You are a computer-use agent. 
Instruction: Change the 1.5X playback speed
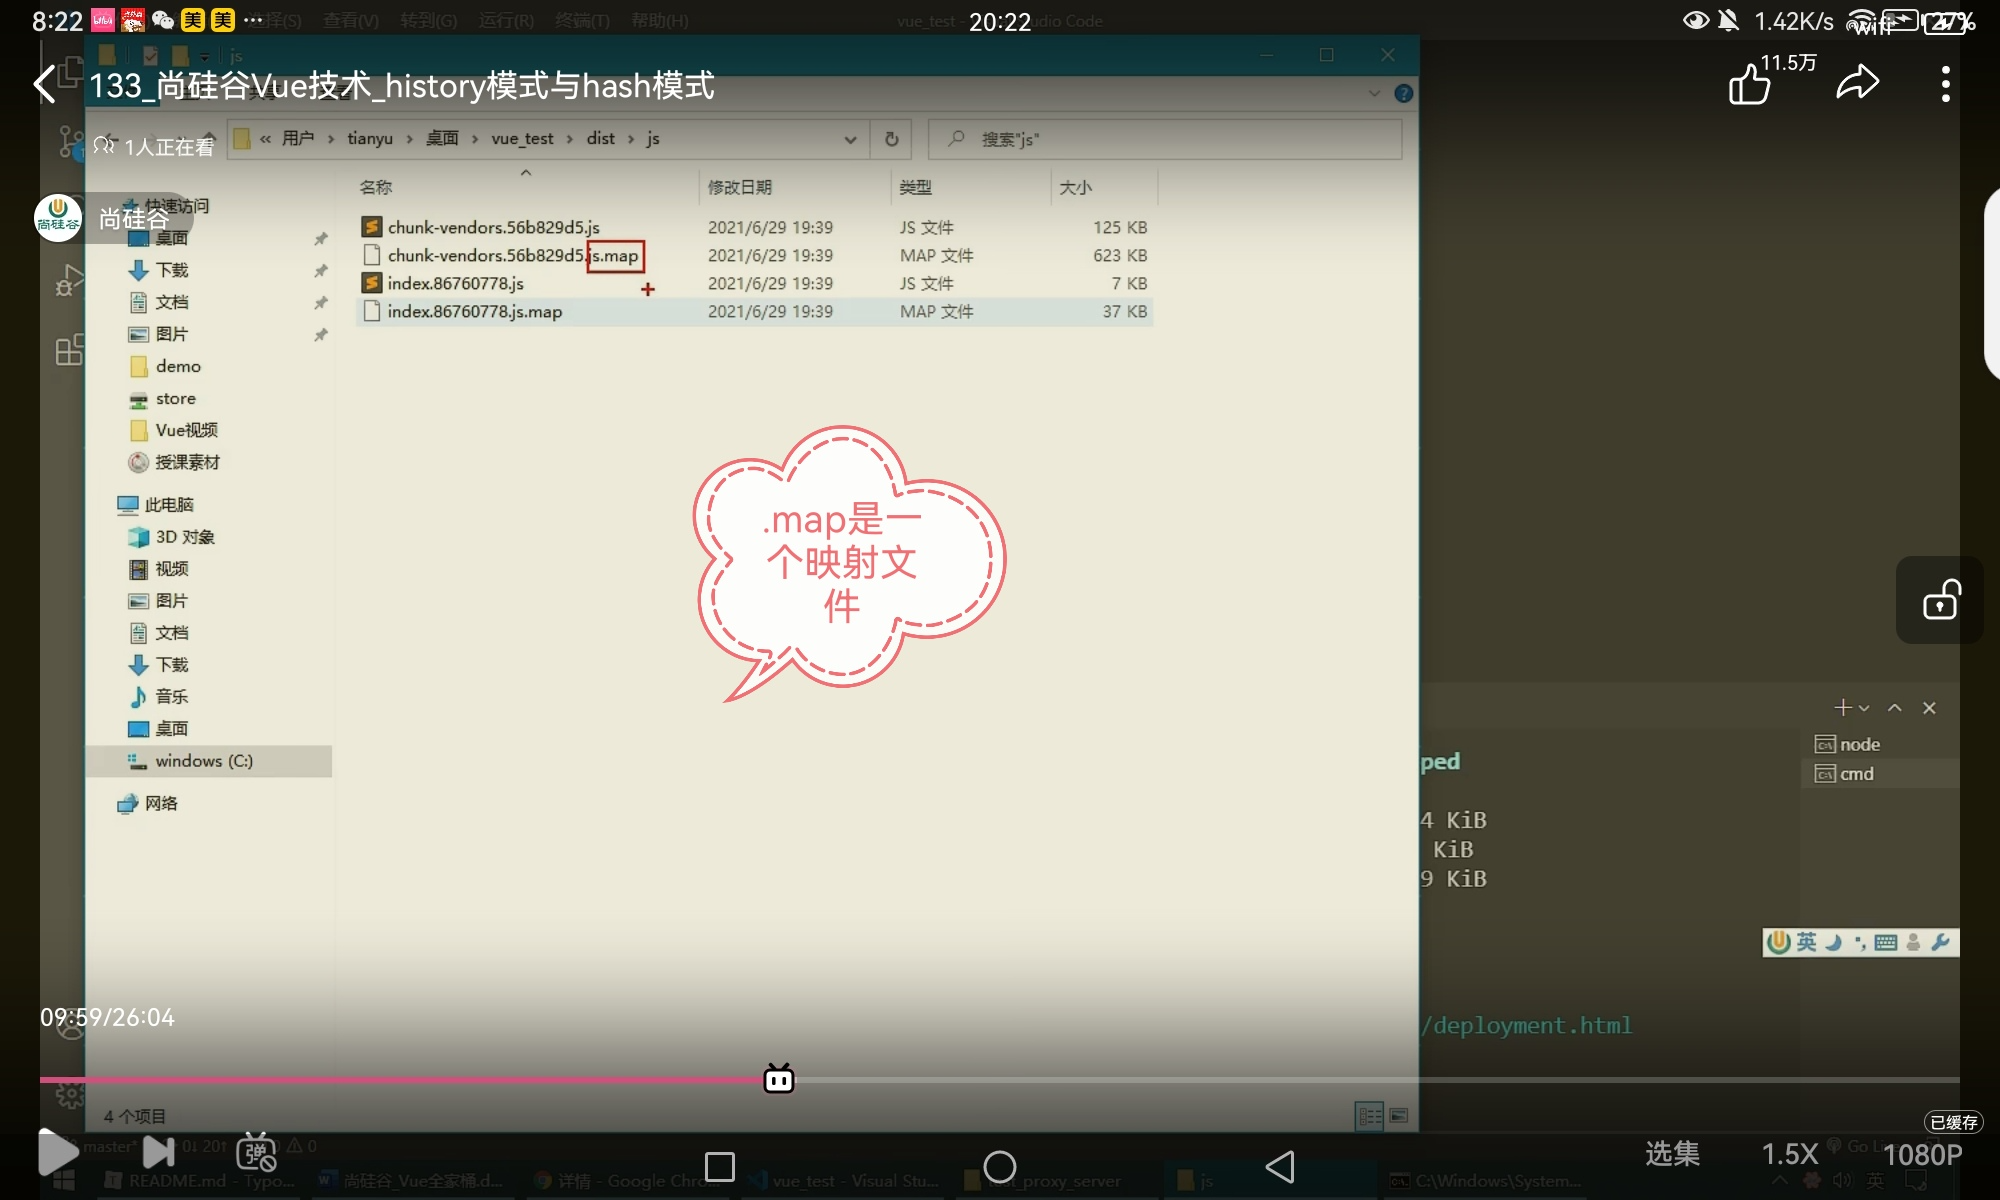(x=1789, y=1154)
